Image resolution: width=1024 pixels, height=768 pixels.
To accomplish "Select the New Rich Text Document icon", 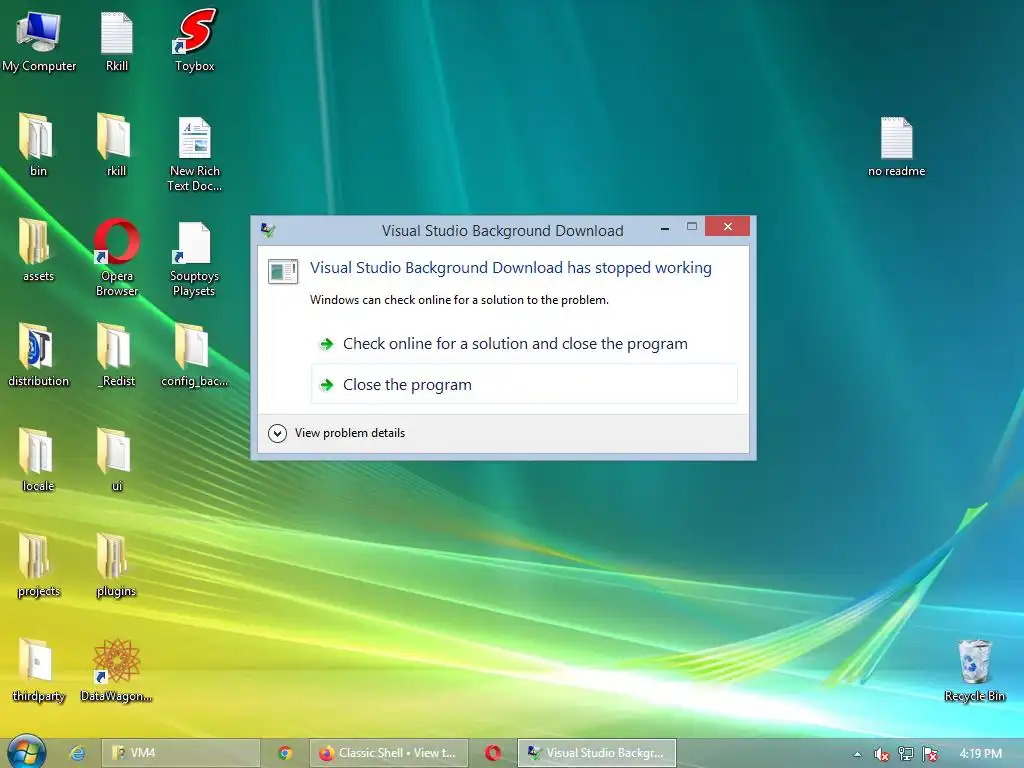I will click(x=195, y=154).
